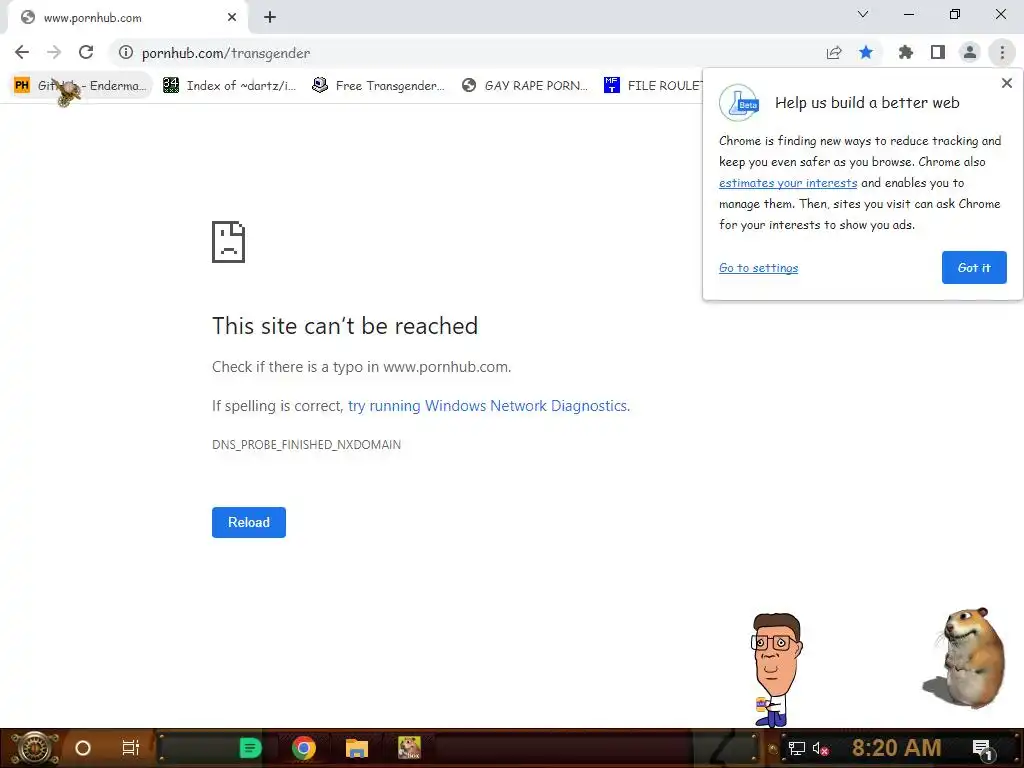
Task: Click the 'This site can't be reached' heading
Action: pyautogui.click(x=345, y=325)
